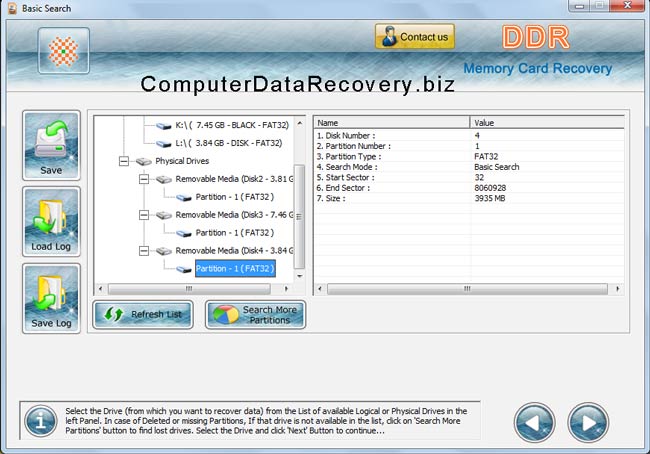Click the Disk3 removable media icon
This screenshot has width=650, height=454.
pyautogui.click(x=164, y=215)
